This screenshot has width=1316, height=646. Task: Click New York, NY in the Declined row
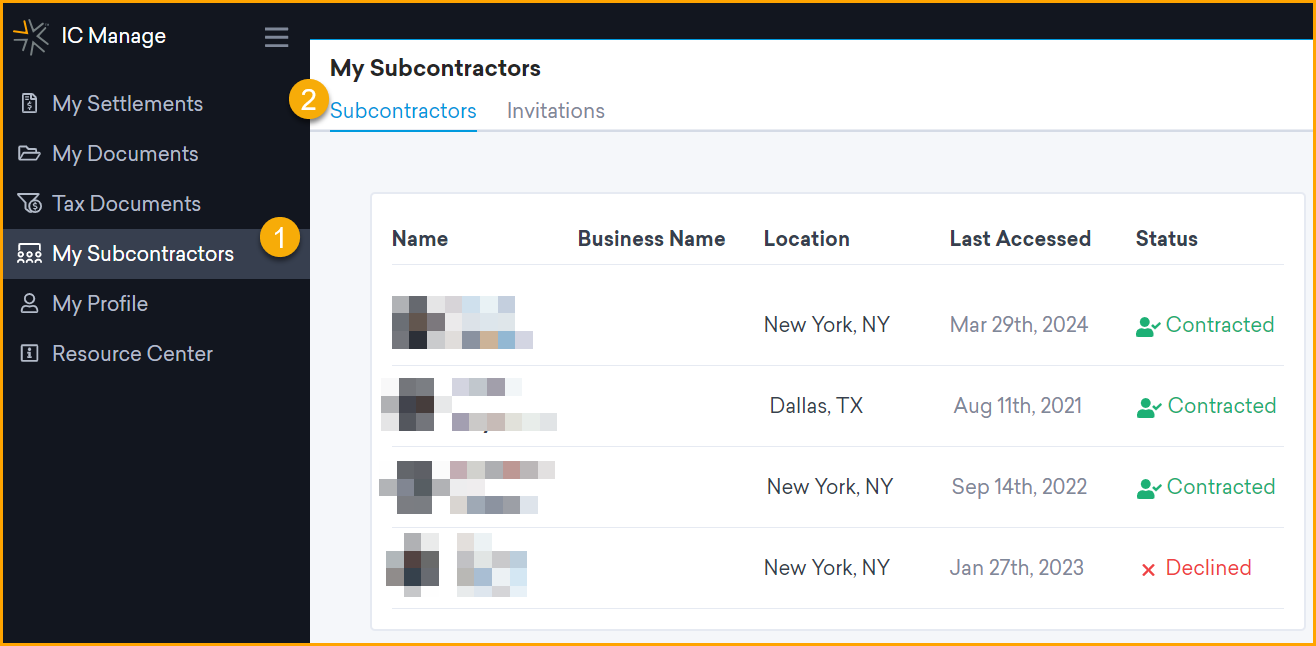click(x=827, y=568)
